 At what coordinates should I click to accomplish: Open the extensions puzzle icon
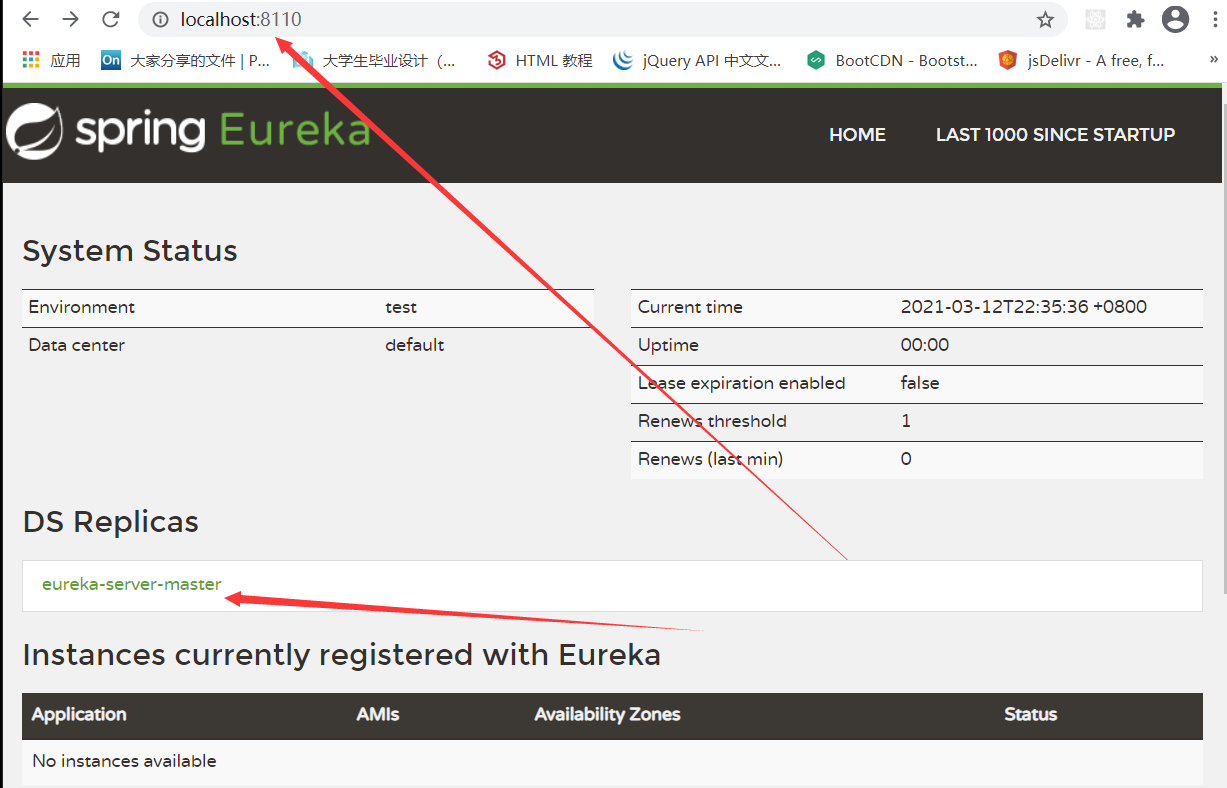click(1135, 19)
